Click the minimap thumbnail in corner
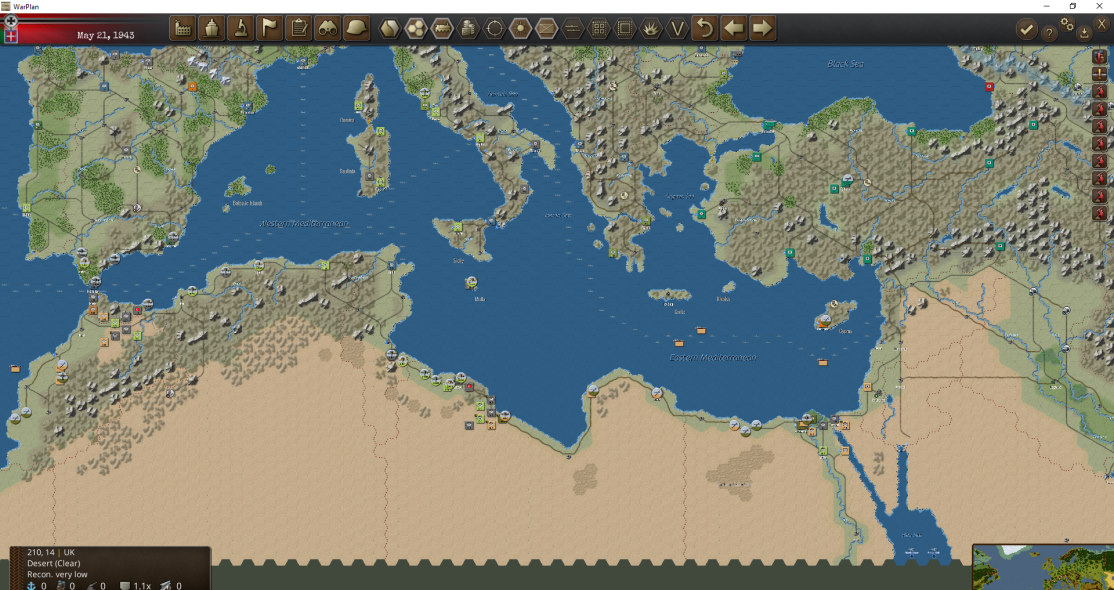The height and width of the screenshot is (590, 1114). tap(1043, 567)
